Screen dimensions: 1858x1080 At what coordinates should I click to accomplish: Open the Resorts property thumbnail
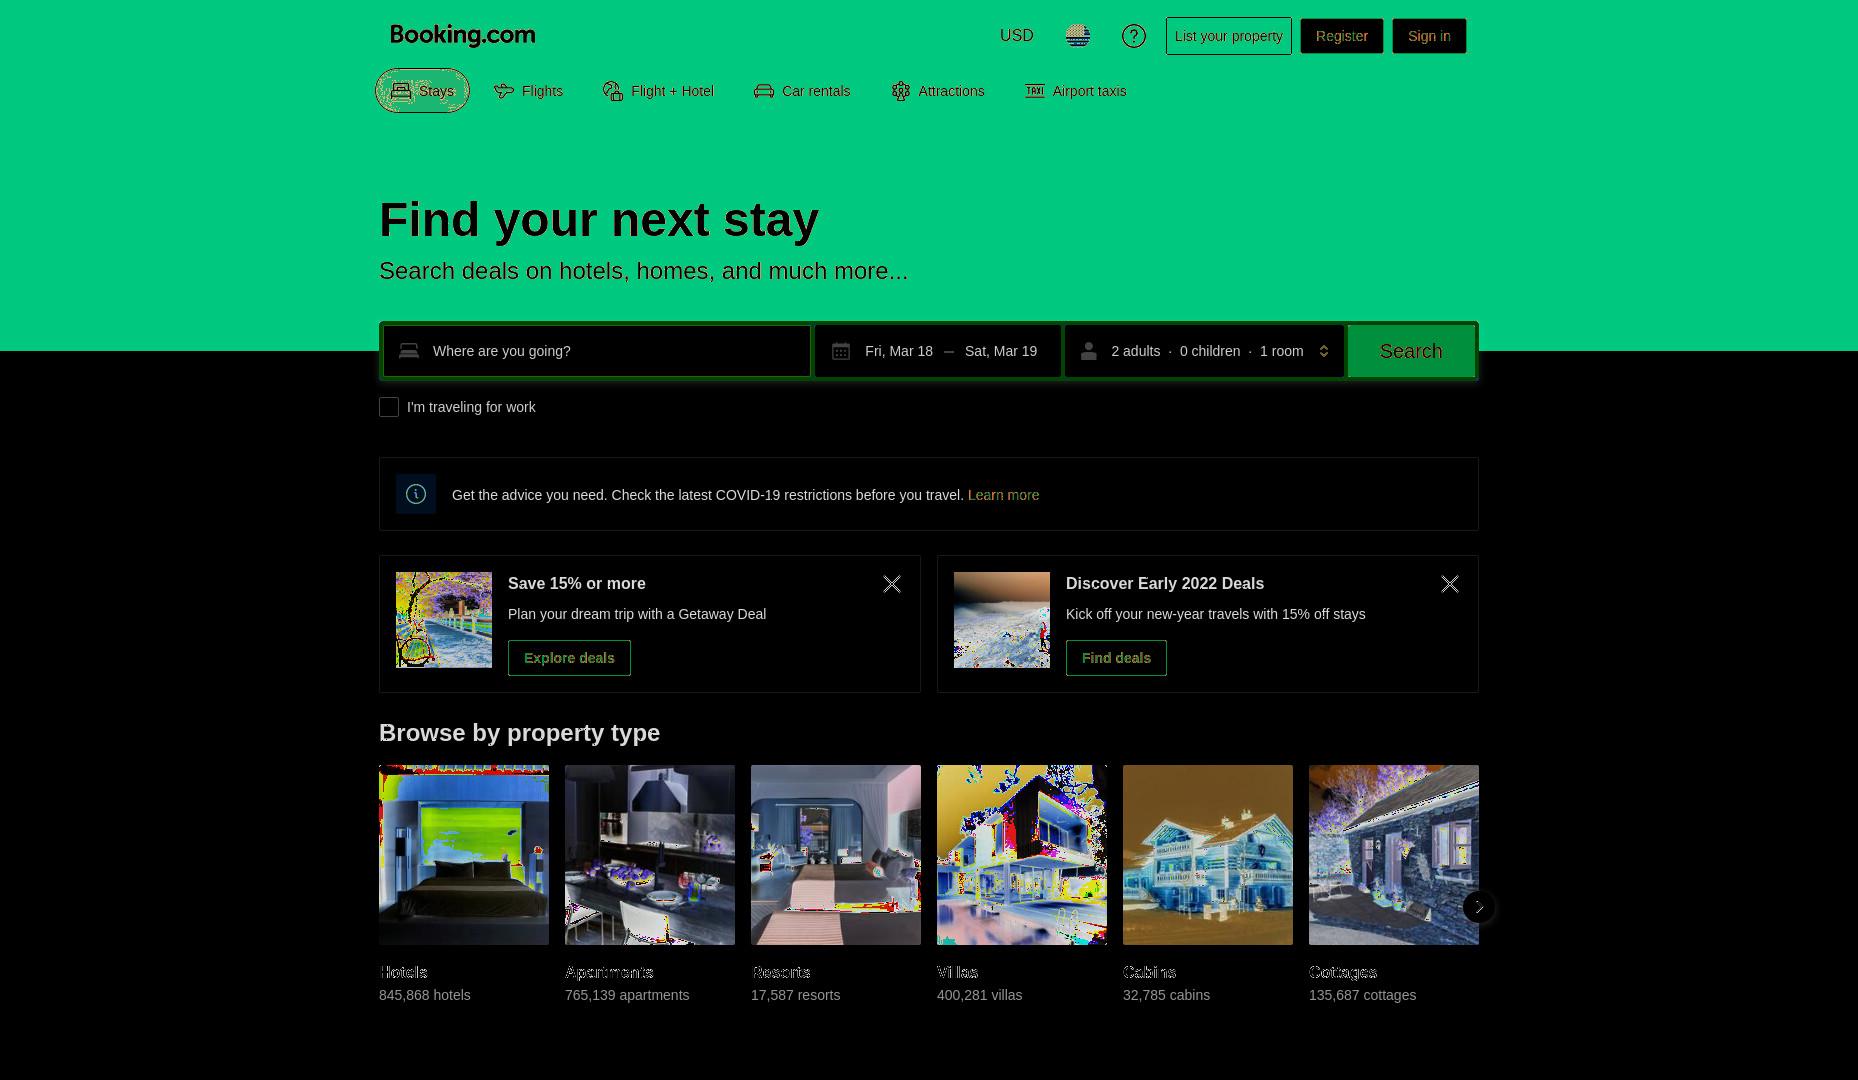tap(836, 855)
